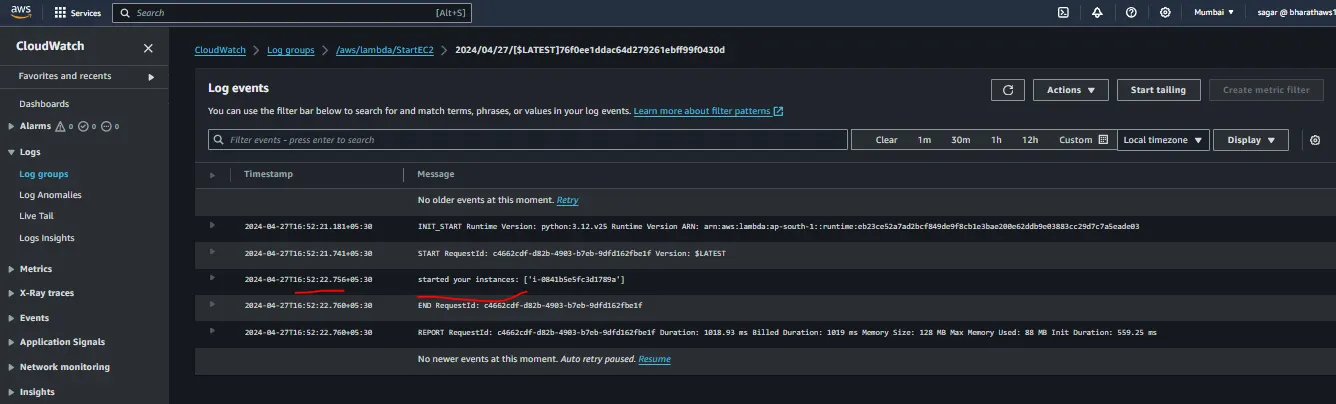This screenshot has height=404, width=1336.
Task: Click the refresh log events icon
Action: (1008, 90)
